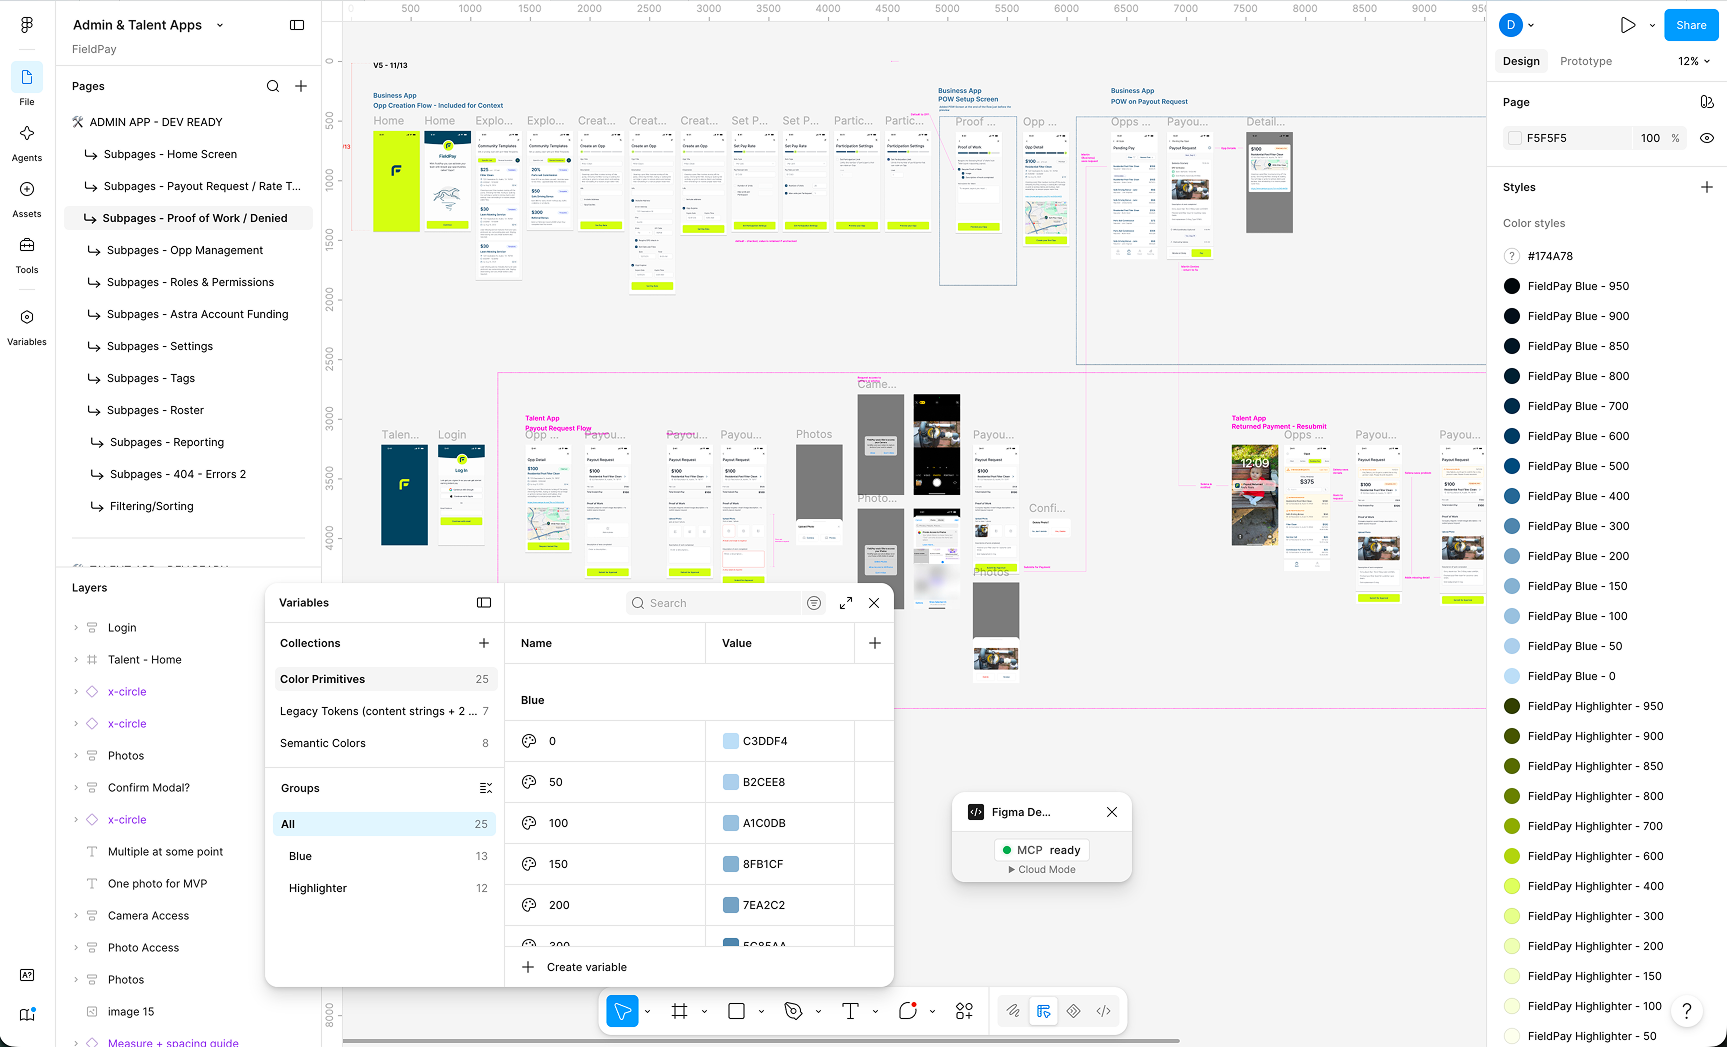This screenshot has width=1727, height=1047.
Task: Toggle Dev Mode code icon in toolbar
Action: (1103, 1011)
